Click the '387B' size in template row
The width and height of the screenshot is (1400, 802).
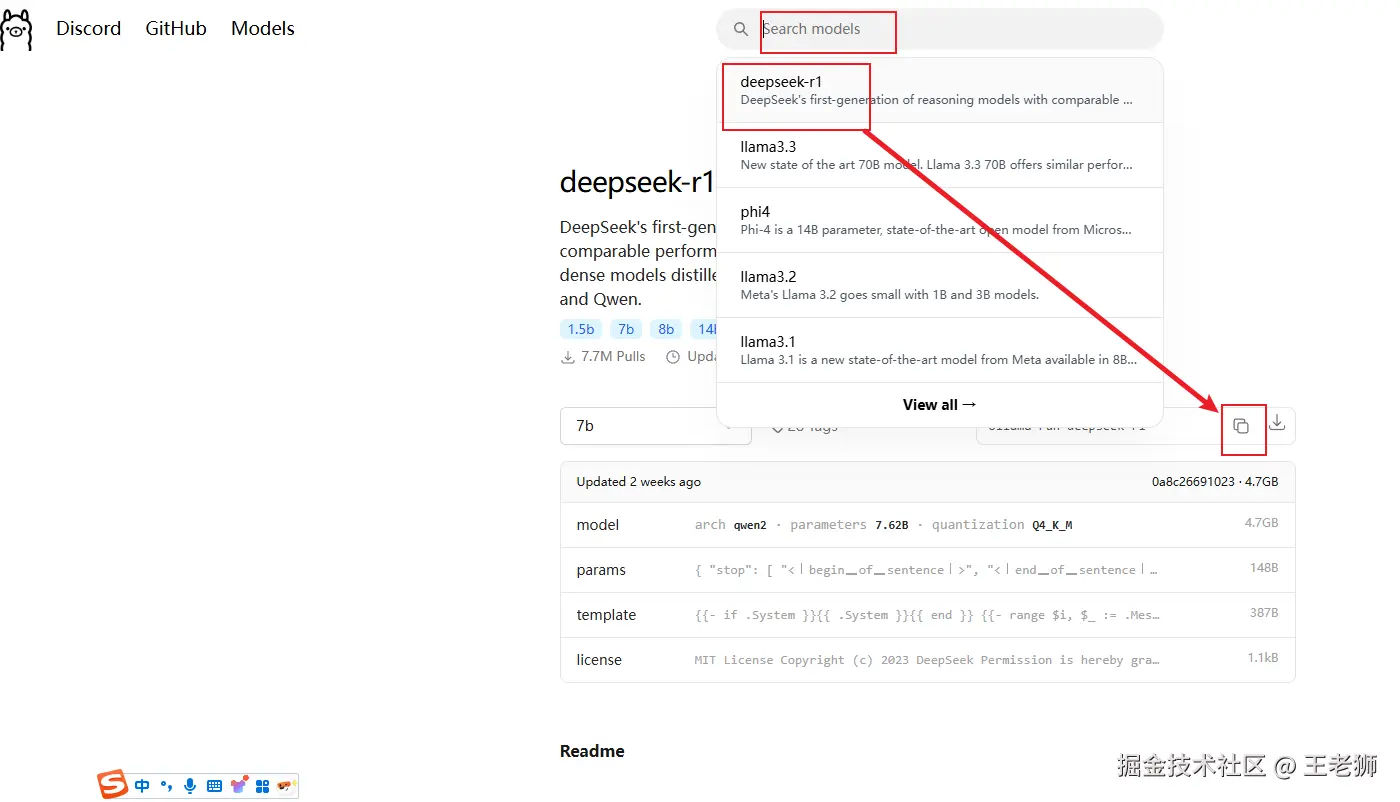(x=1264, y=613)
